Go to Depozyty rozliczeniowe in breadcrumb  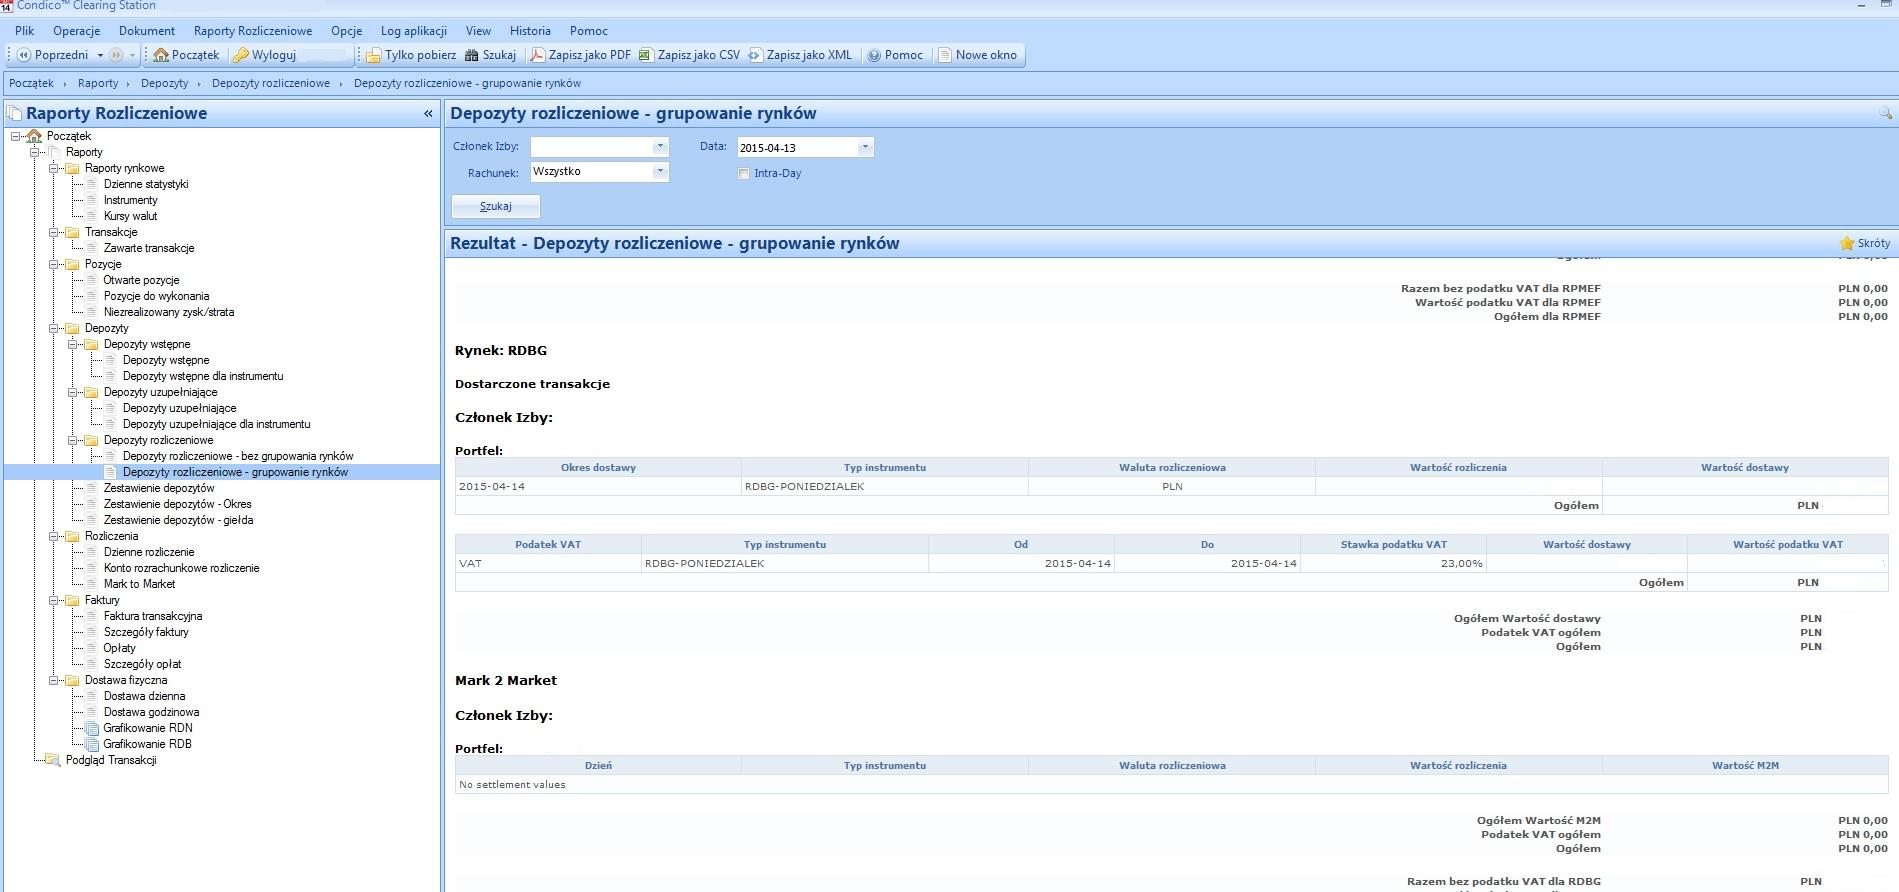pyautogui.click(x=271, y=83)
